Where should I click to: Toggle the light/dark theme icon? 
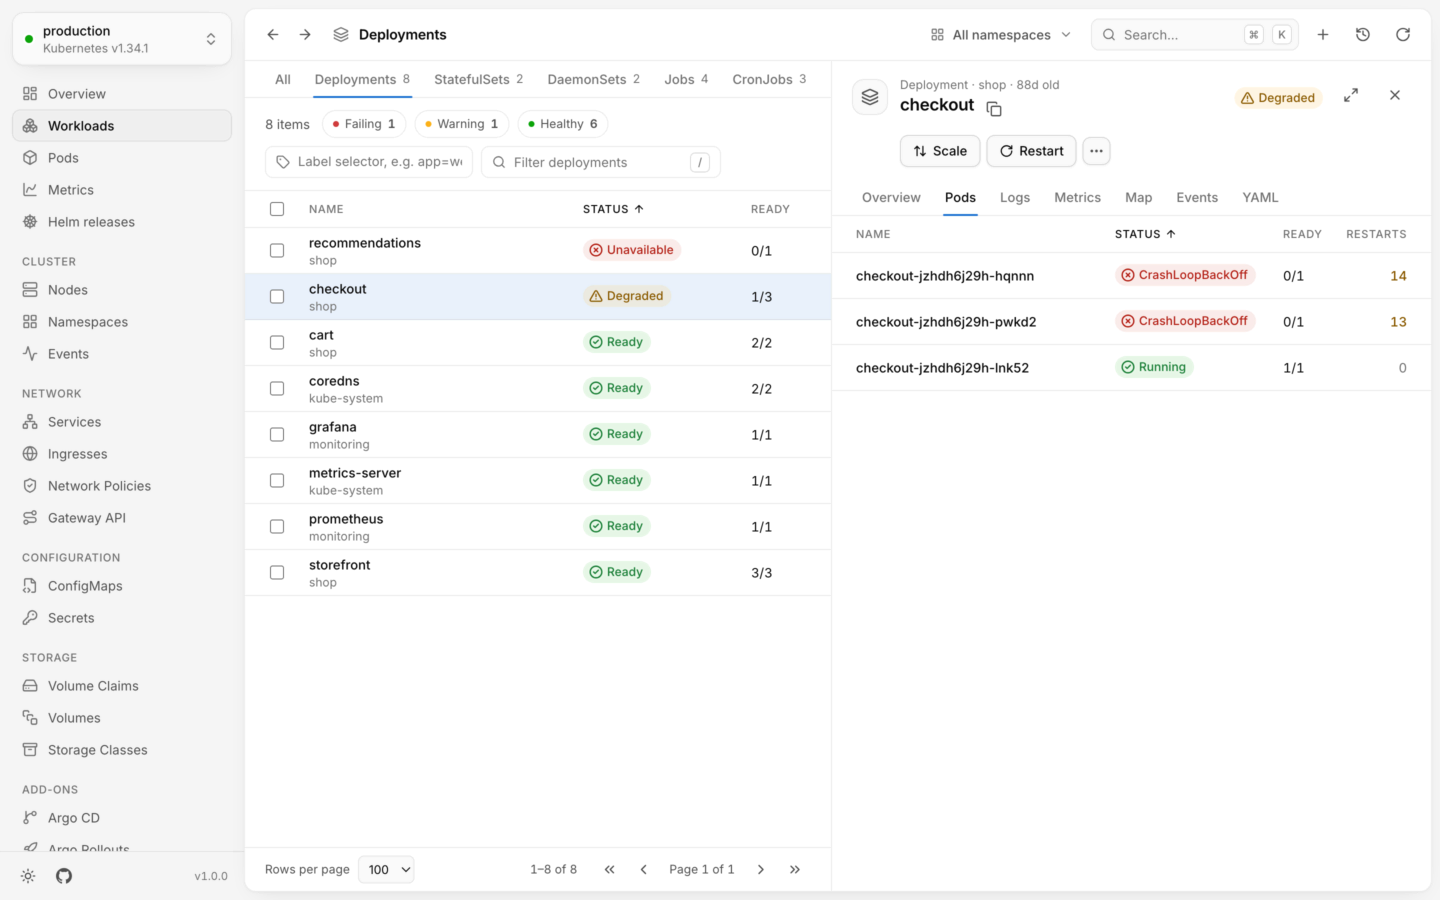(x=28, y=876)
